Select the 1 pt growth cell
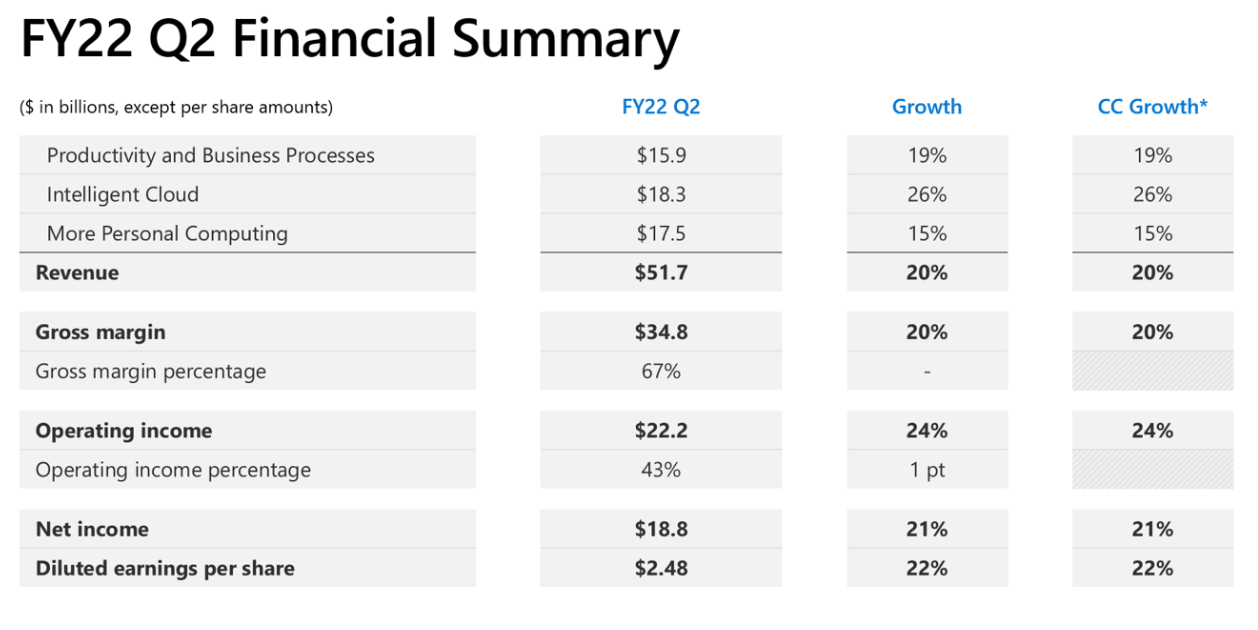The width and height of the screenshot is (1258, 630). [x=927, y=470]
